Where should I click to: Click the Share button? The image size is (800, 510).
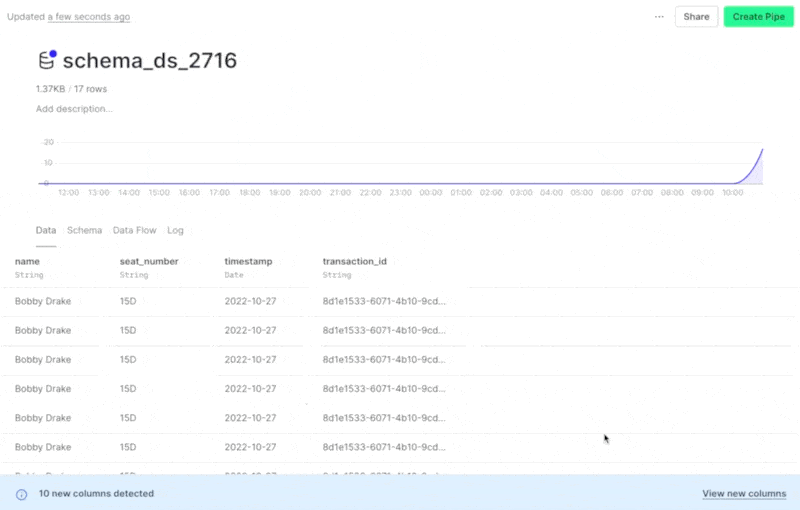pos(696,17)
